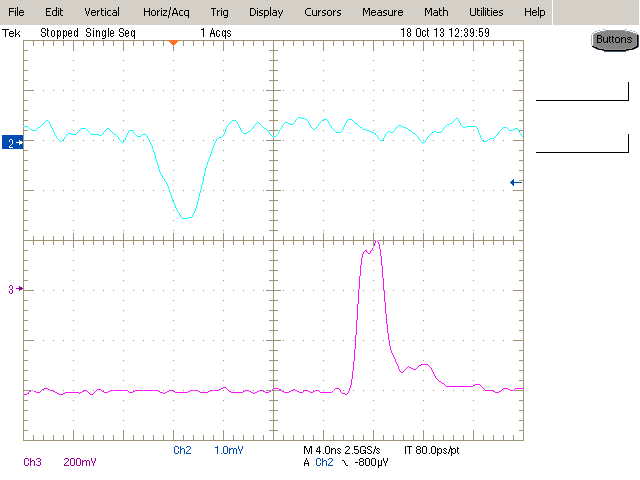Open the Horiz/Acq menu

pos(166,13)
